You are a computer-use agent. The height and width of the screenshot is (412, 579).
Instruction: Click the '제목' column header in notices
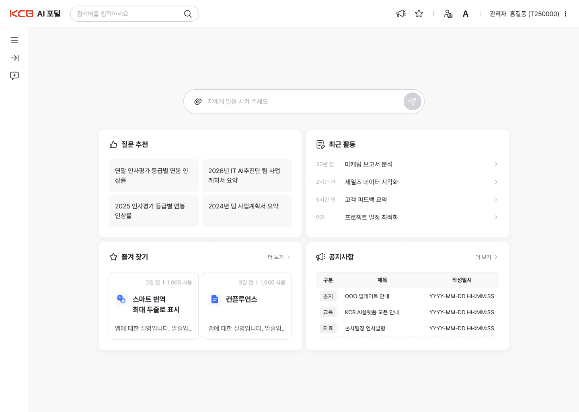pyautogui.click(x=382, y=280)
